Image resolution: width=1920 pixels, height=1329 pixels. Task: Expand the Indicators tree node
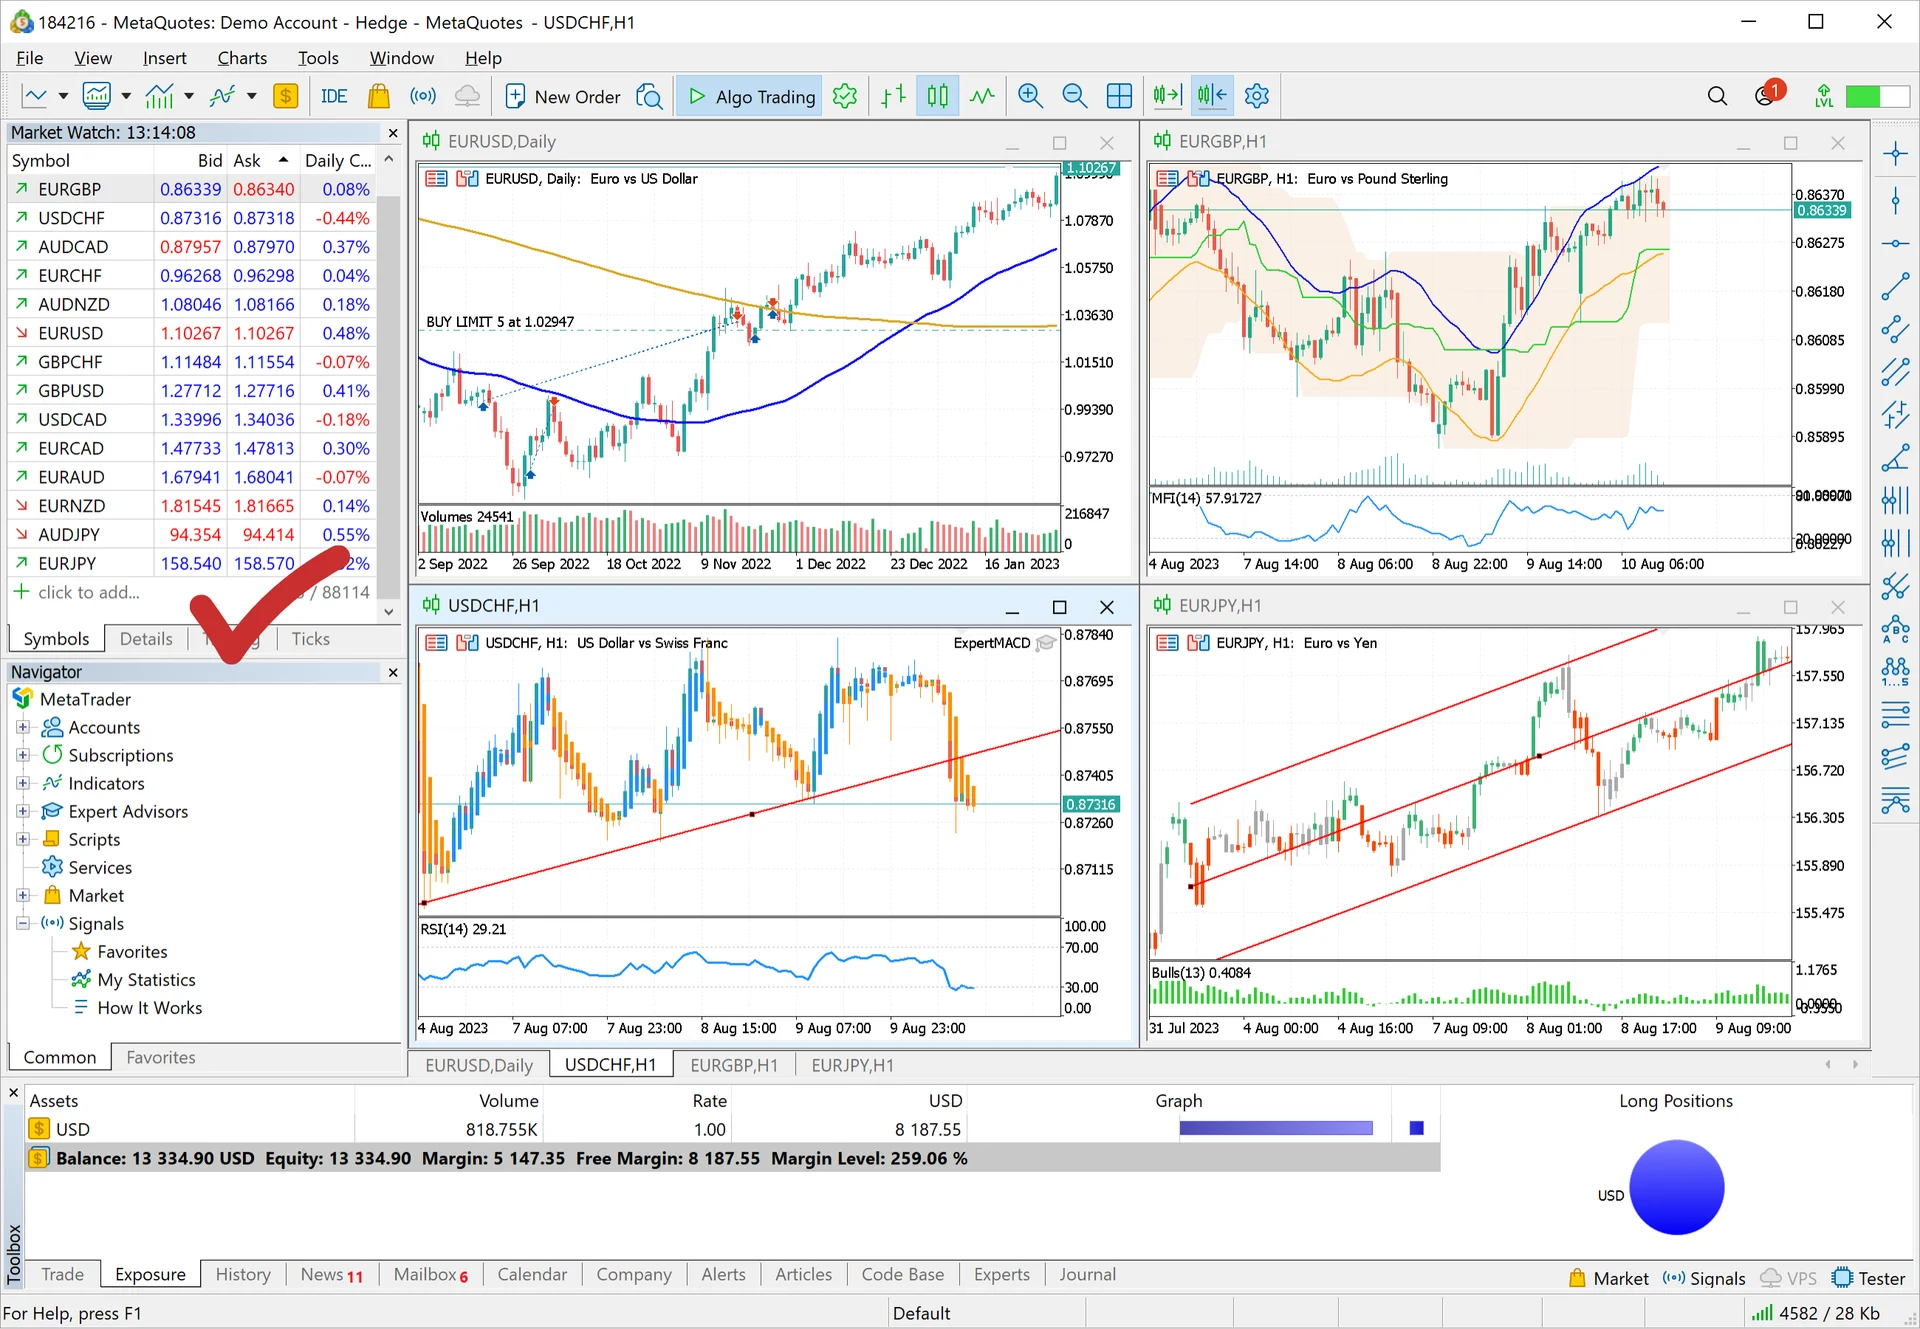(22, 783)
